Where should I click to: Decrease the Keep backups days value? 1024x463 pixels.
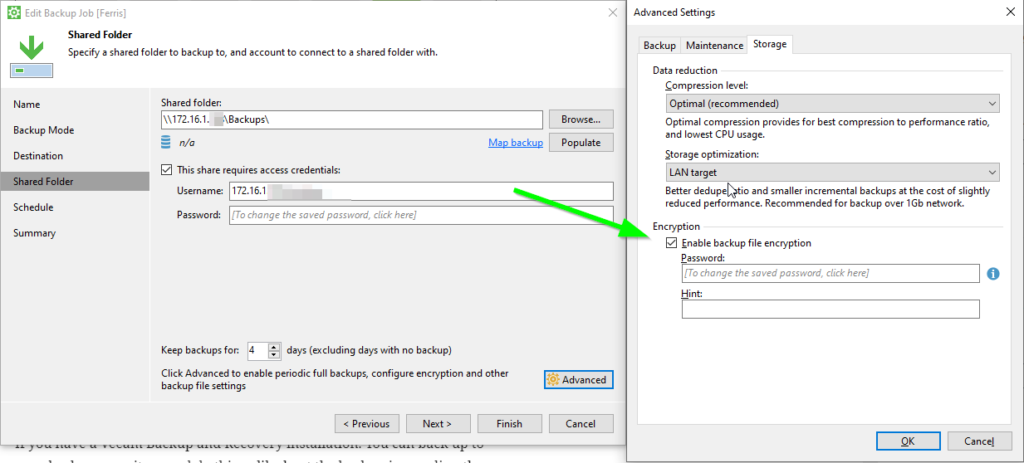pos(274,355)
